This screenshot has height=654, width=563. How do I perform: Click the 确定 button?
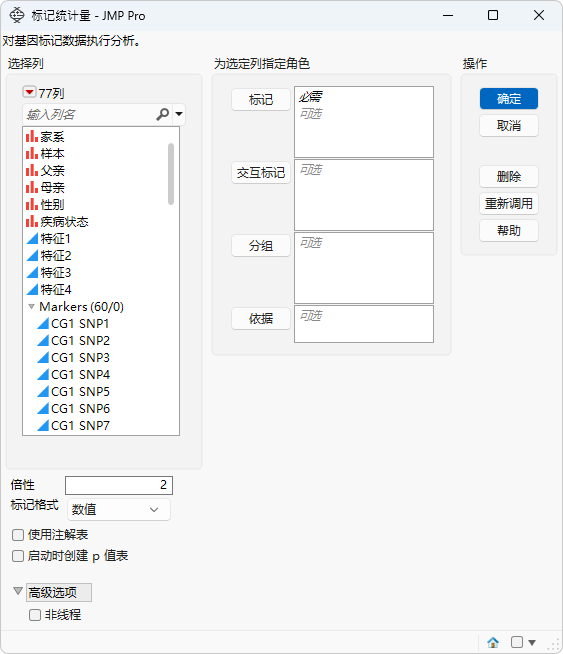509,99
